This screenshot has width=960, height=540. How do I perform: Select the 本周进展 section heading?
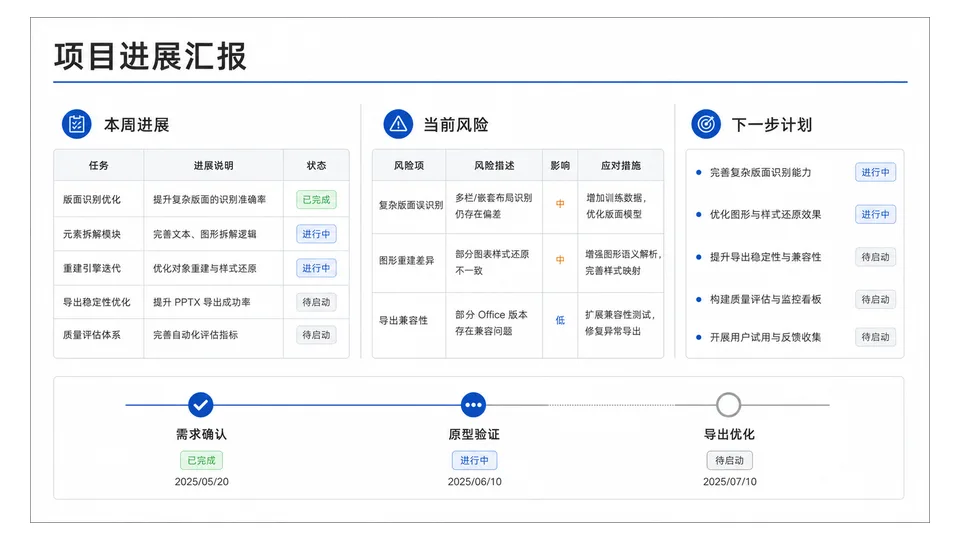[137, 125]
